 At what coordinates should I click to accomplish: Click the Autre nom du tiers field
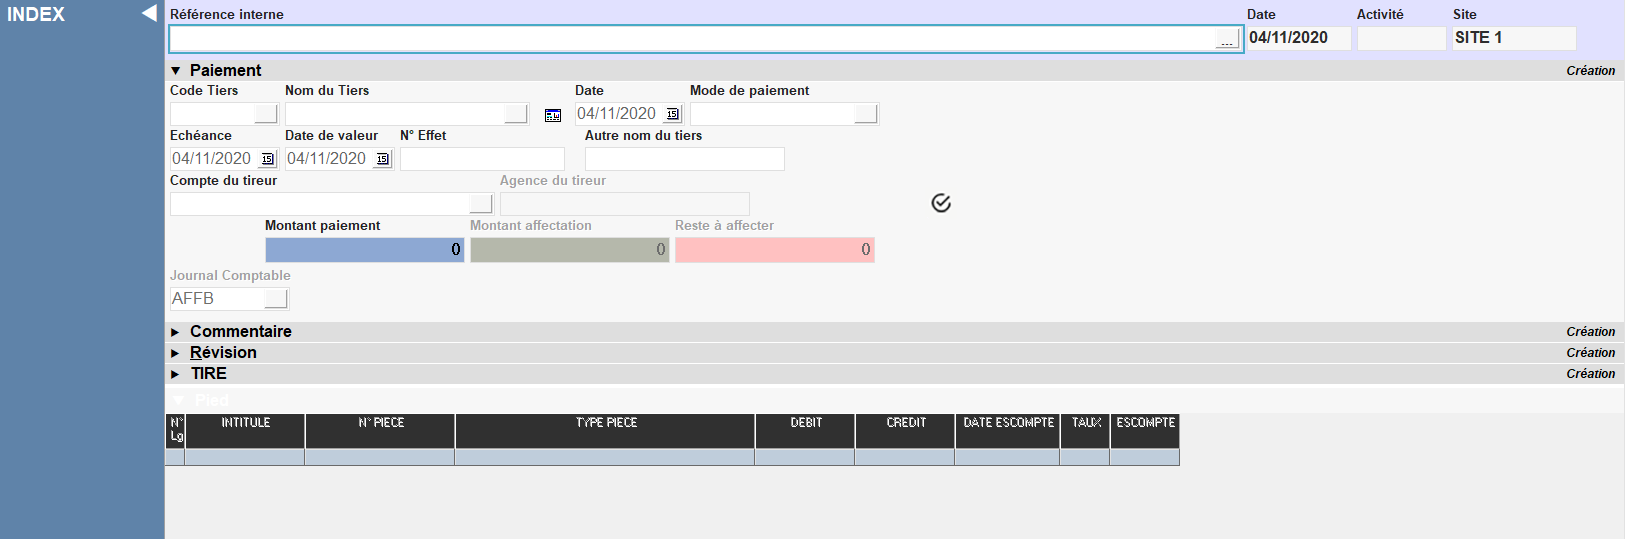[684, 159]
